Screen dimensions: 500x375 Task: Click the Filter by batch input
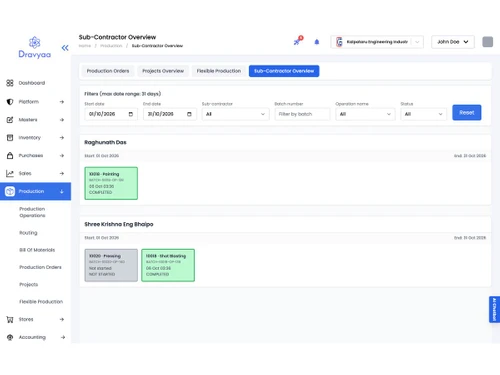(x=302, y=114)
